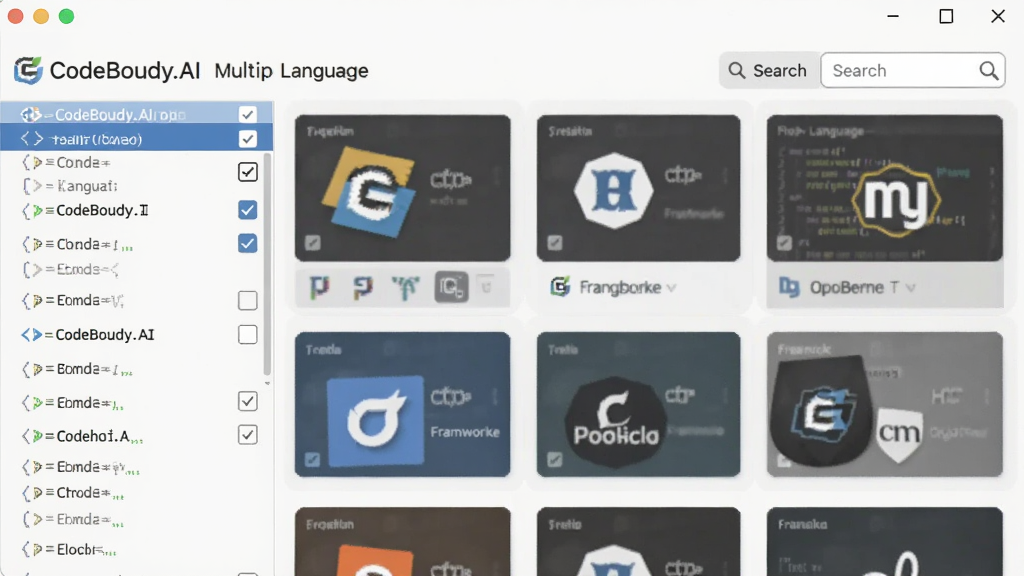This screenshot has width=1024, height=576.
Task: Open the hexagon H logo card thumbnail
Action: (639, 188)
